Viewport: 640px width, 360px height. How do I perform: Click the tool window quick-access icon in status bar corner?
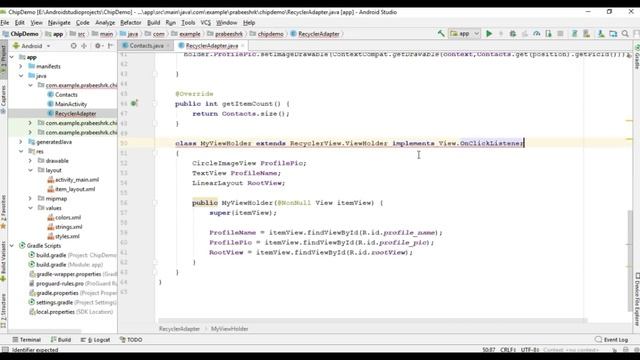5,350
